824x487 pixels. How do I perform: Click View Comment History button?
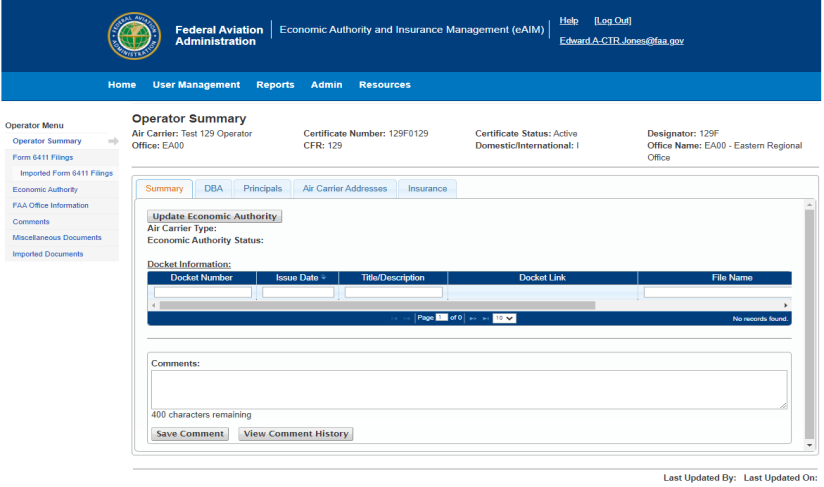pyautogui.click(x=296, y=434)
